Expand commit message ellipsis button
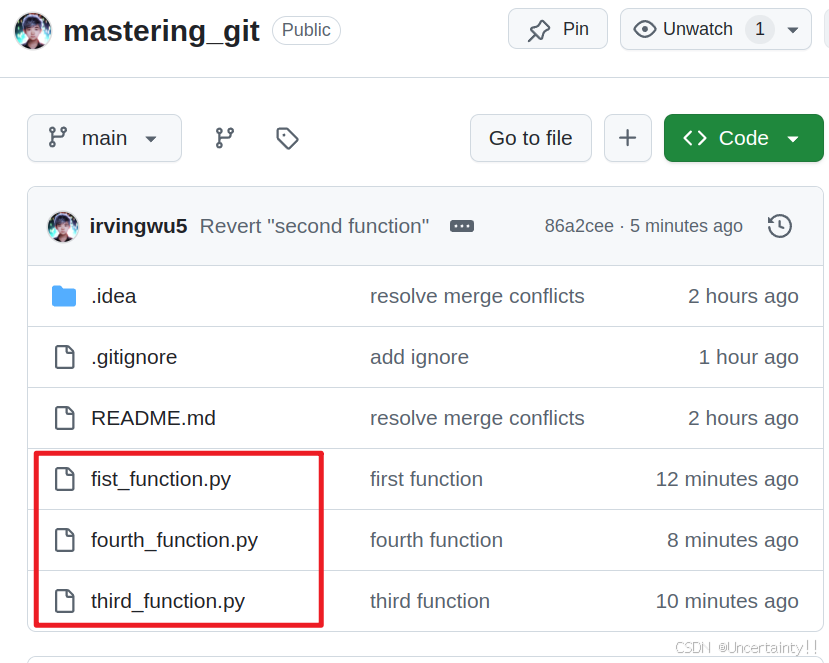The width and height of the screenshot is (829, 663). pyautogui.click(x=462, y=226)
